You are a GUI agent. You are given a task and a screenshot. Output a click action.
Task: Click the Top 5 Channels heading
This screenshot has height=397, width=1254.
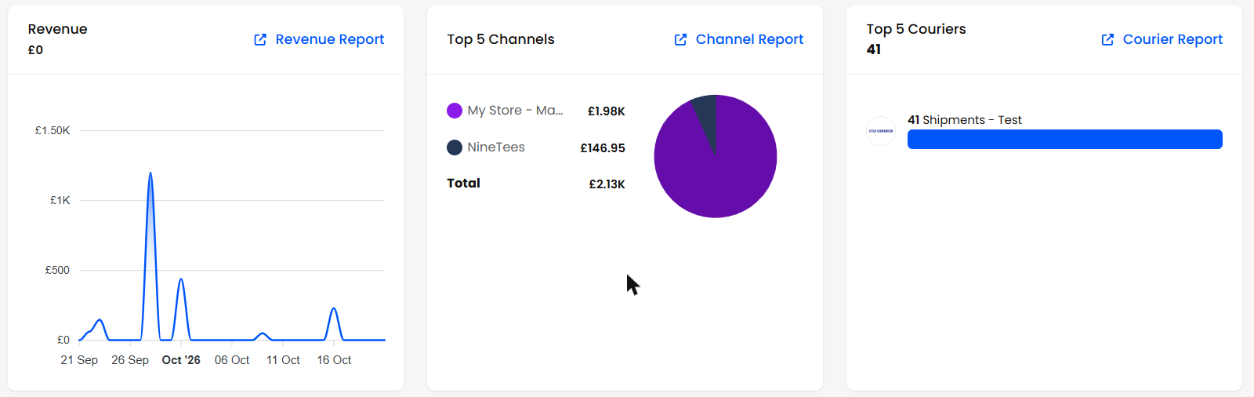[501, 39]
